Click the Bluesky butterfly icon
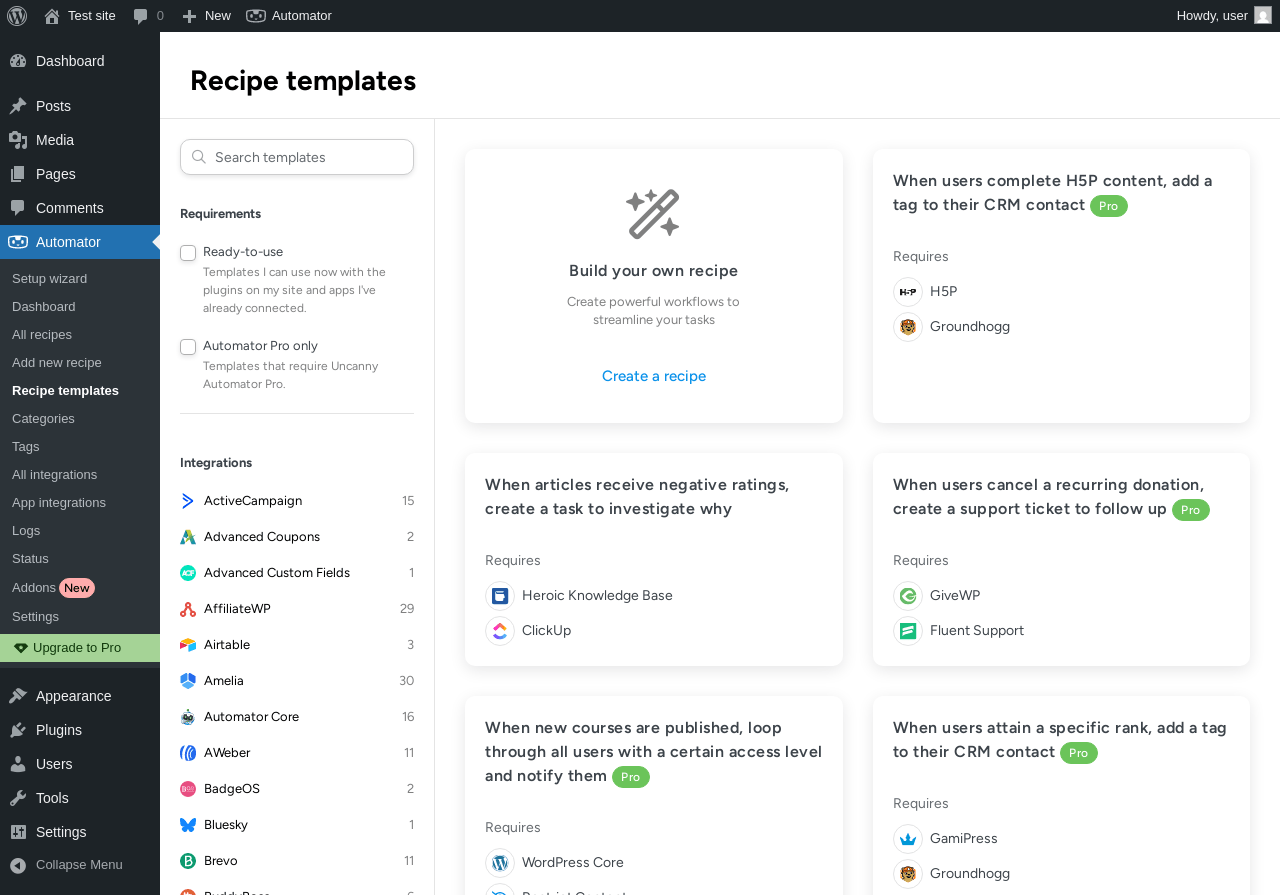The height and width of the screenshot is (895, 1280). [188, 825]
